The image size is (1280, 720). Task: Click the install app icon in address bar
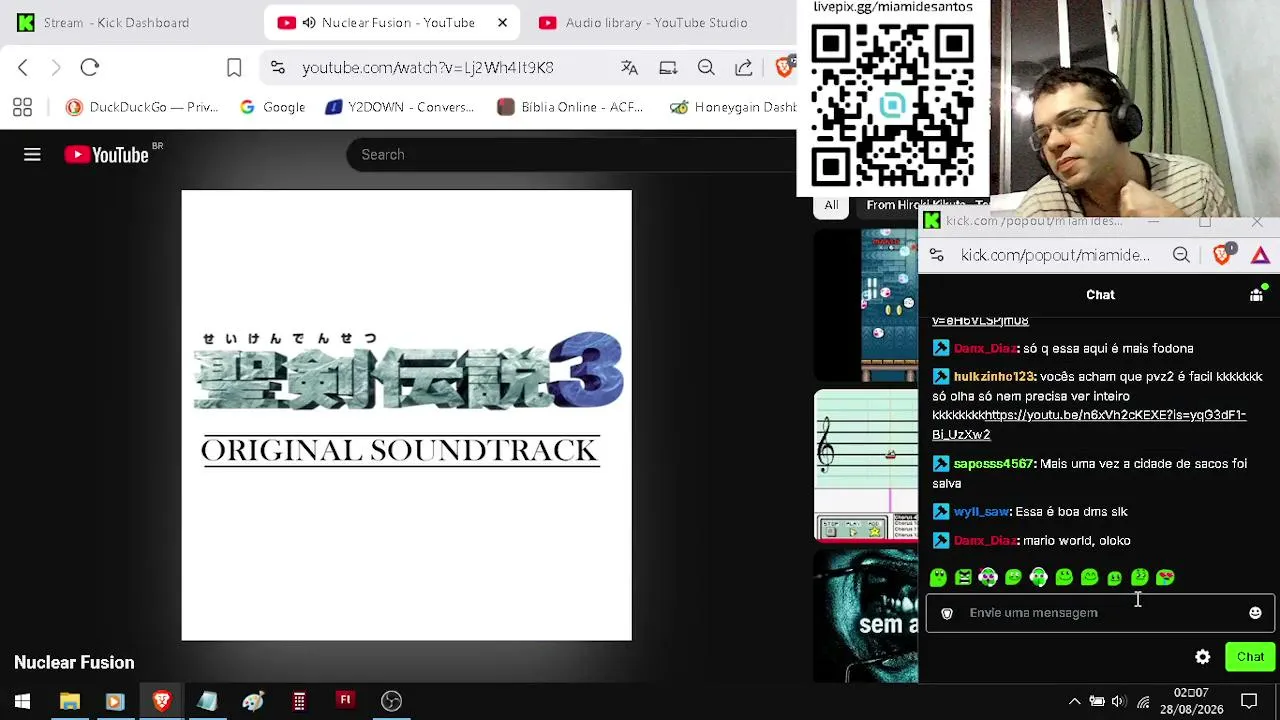tap(668, 67)
